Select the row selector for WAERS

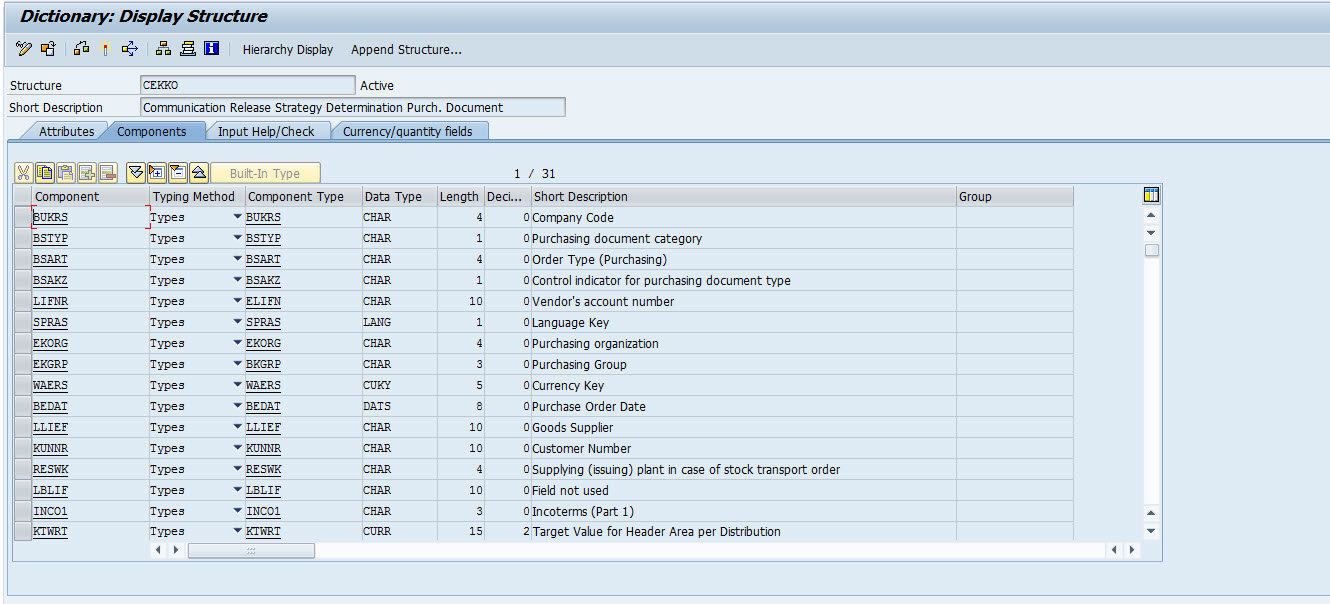pyautogui.click(x=22, y=385)
